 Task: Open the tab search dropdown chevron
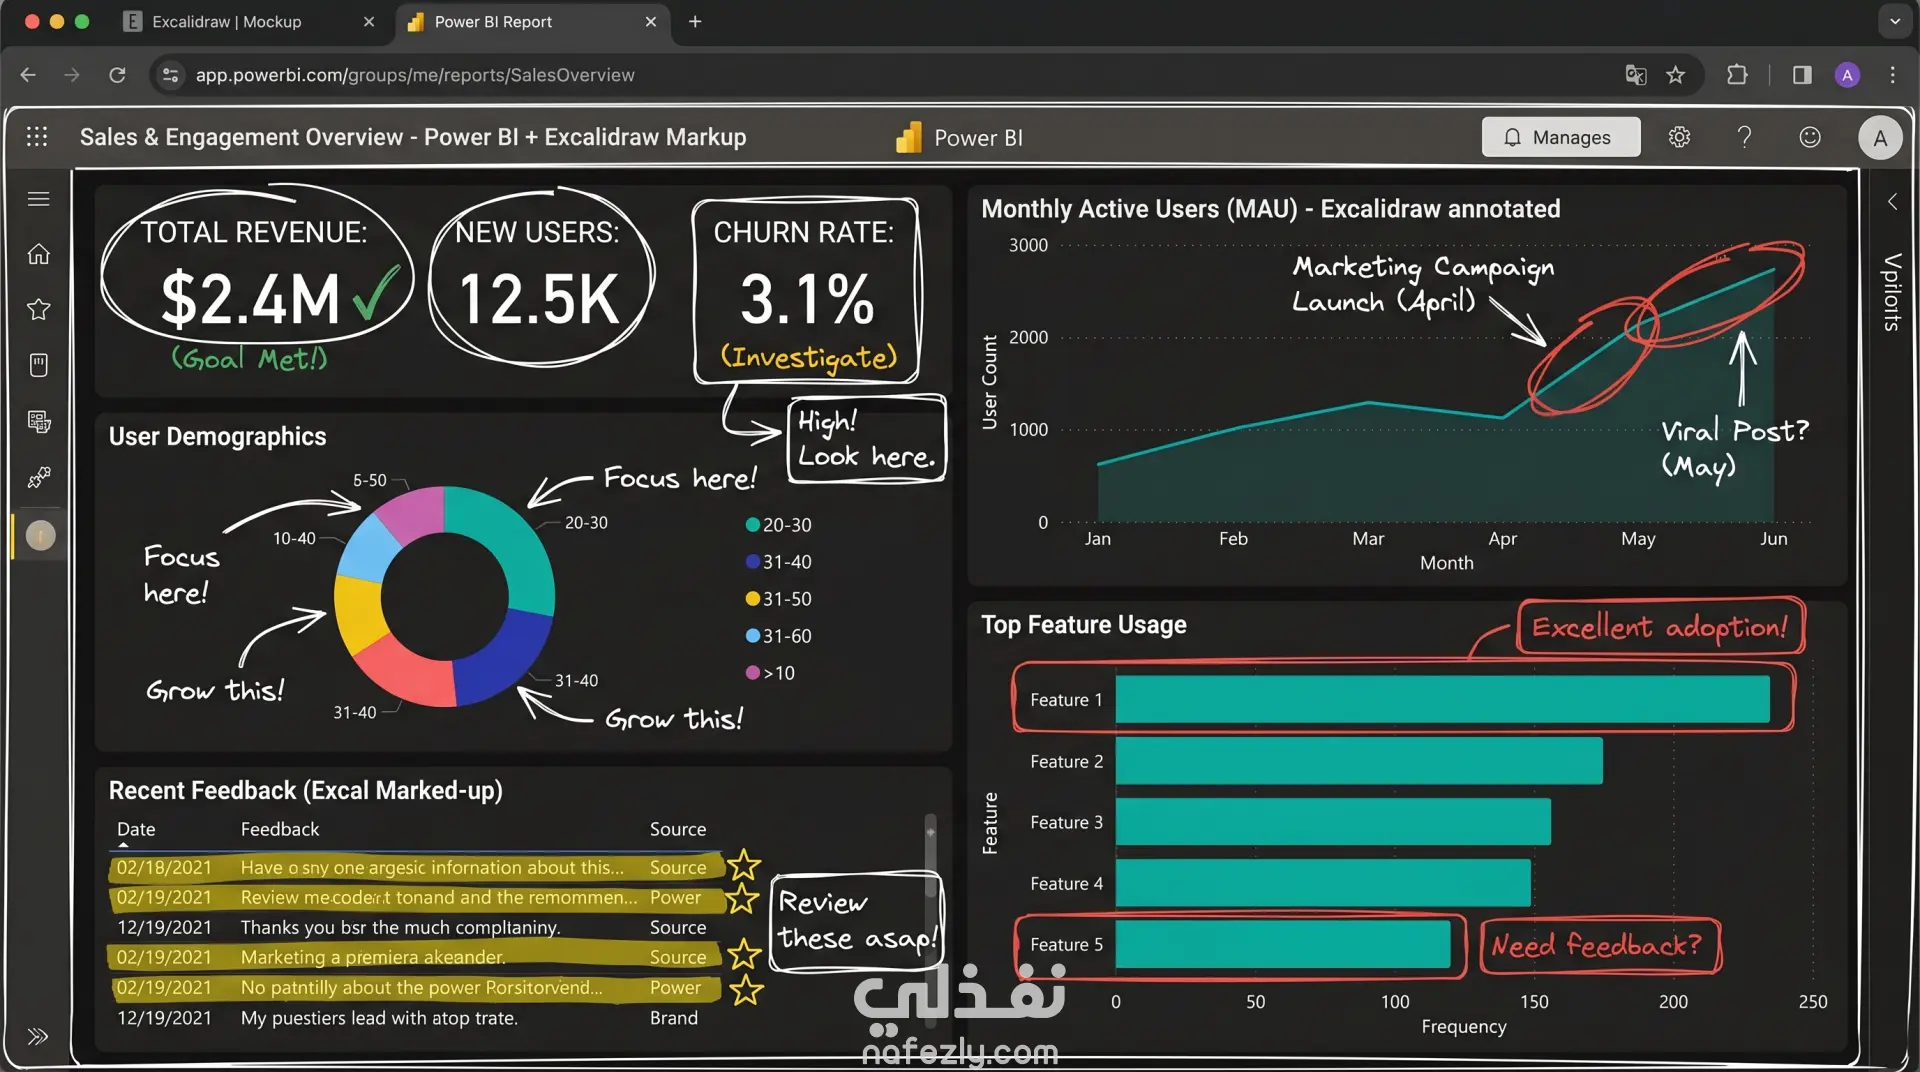[x=1895, y=22]
